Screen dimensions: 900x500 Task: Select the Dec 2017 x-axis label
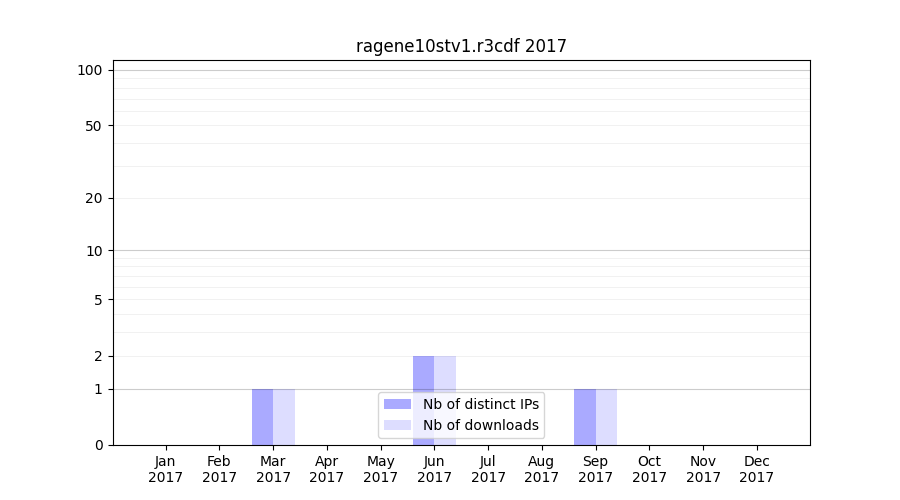pos(756,469)
